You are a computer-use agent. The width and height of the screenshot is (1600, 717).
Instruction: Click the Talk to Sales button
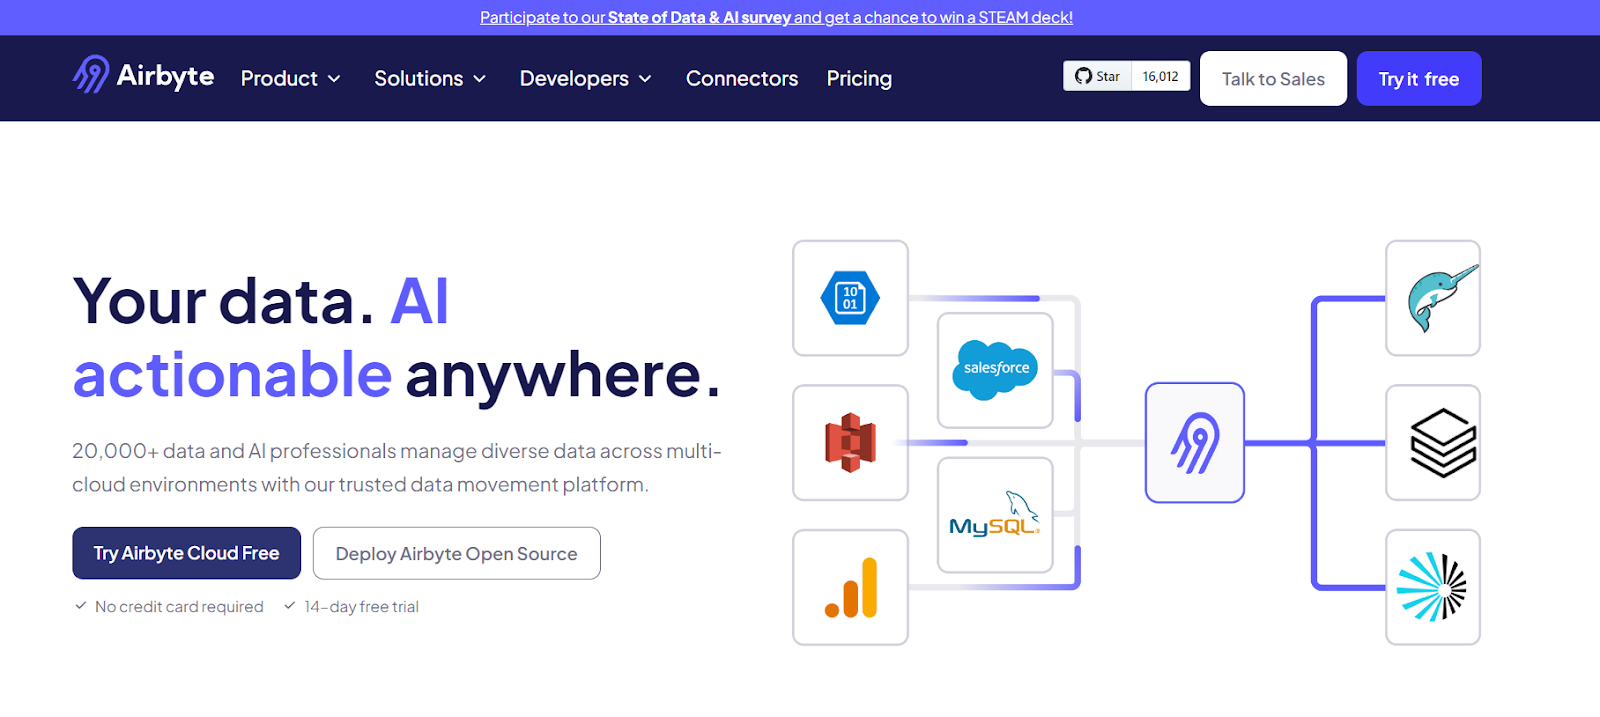click(x=1273, y=78)
